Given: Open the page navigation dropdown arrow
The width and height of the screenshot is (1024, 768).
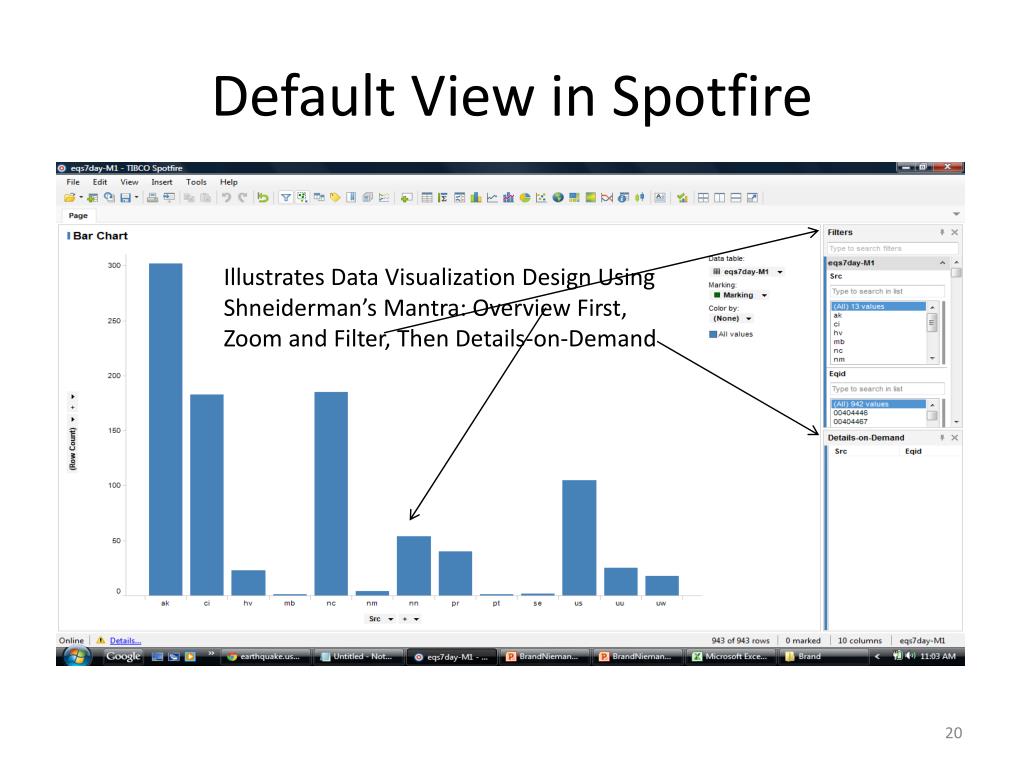Looking at the screenshot, I should tap(956, 214).
